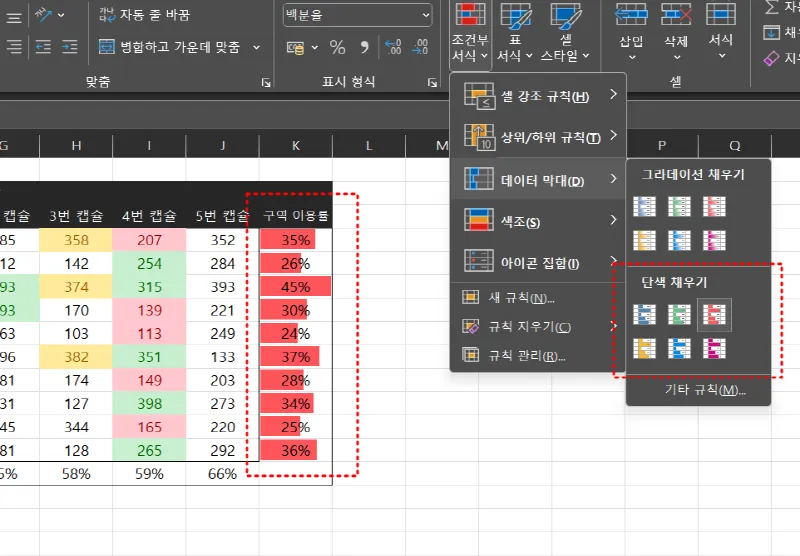Choose the green gradient fill data bar
The width and height of the screenshot is (800, 556).
[679, 207]
